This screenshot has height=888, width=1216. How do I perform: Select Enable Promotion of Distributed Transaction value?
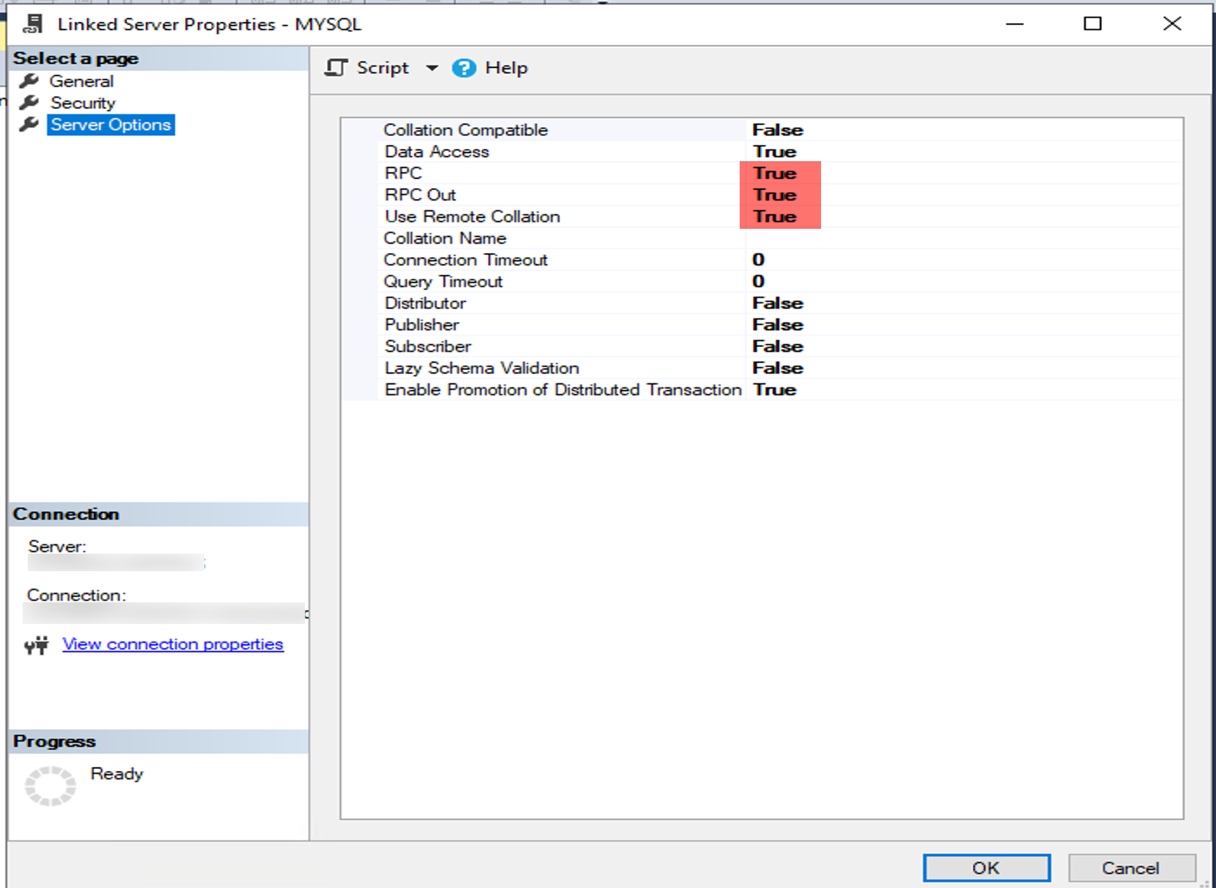click(x=775, y=390)
